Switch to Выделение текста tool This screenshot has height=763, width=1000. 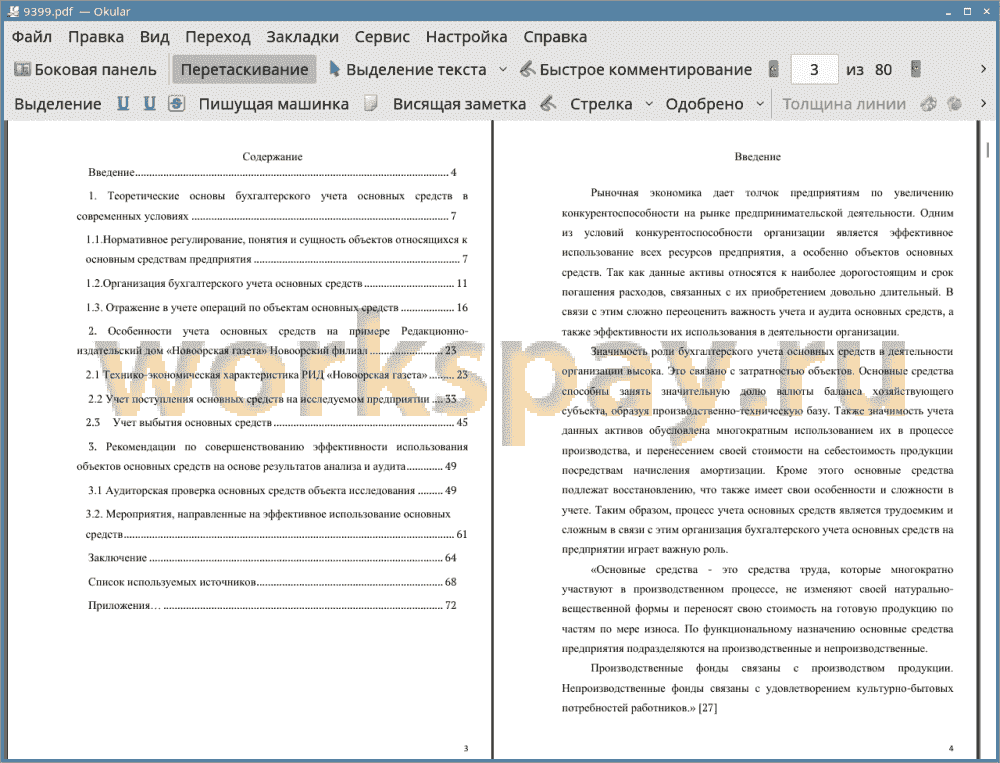[407, 70]
